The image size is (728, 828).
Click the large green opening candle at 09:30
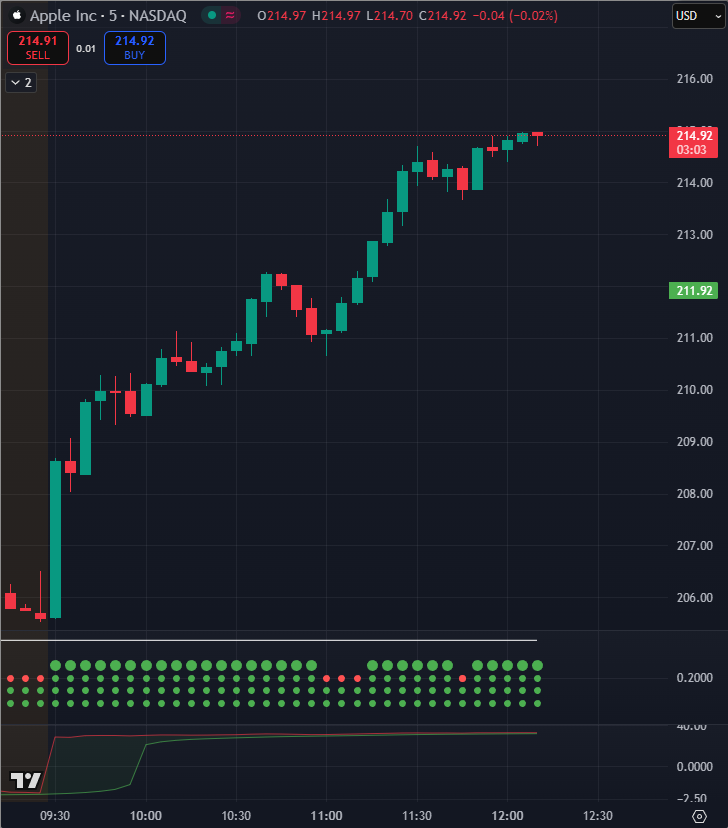click(55, 539)
